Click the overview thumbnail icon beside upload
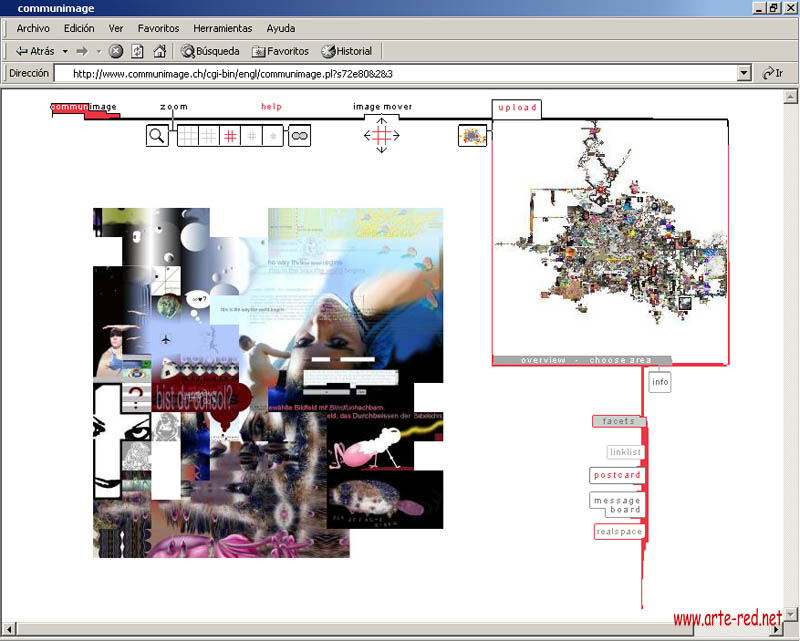This screenshot has height=641, width=800. pos(472,135)
